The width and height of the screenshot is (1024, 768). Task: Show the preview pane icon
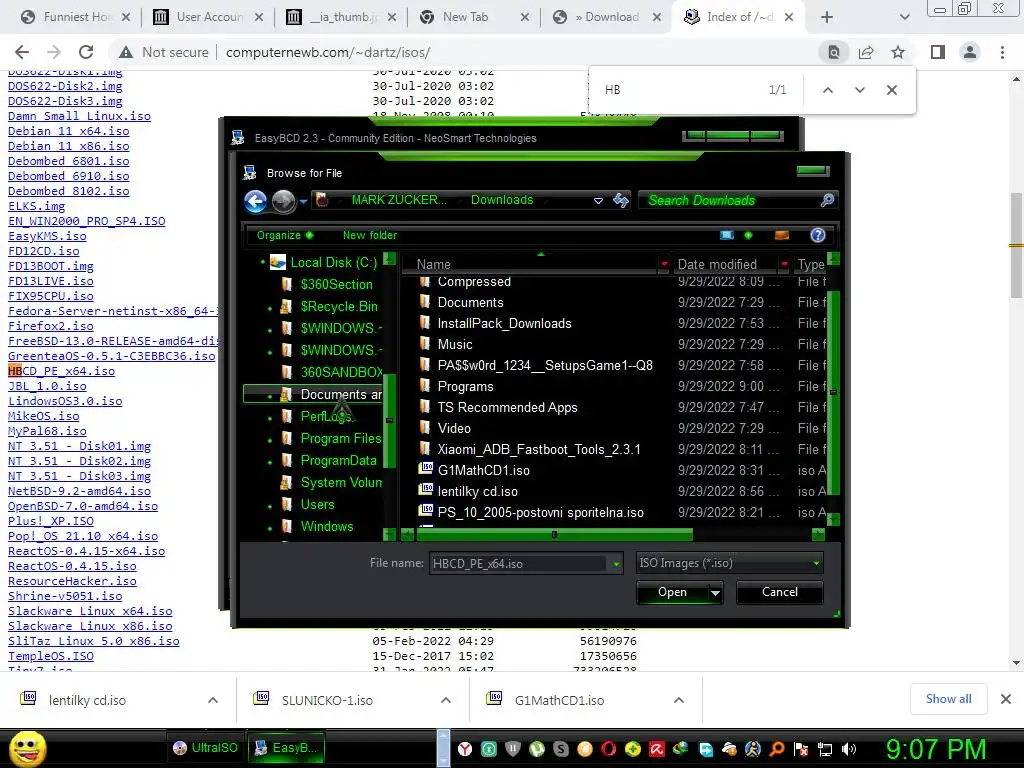tap(782, 235)
